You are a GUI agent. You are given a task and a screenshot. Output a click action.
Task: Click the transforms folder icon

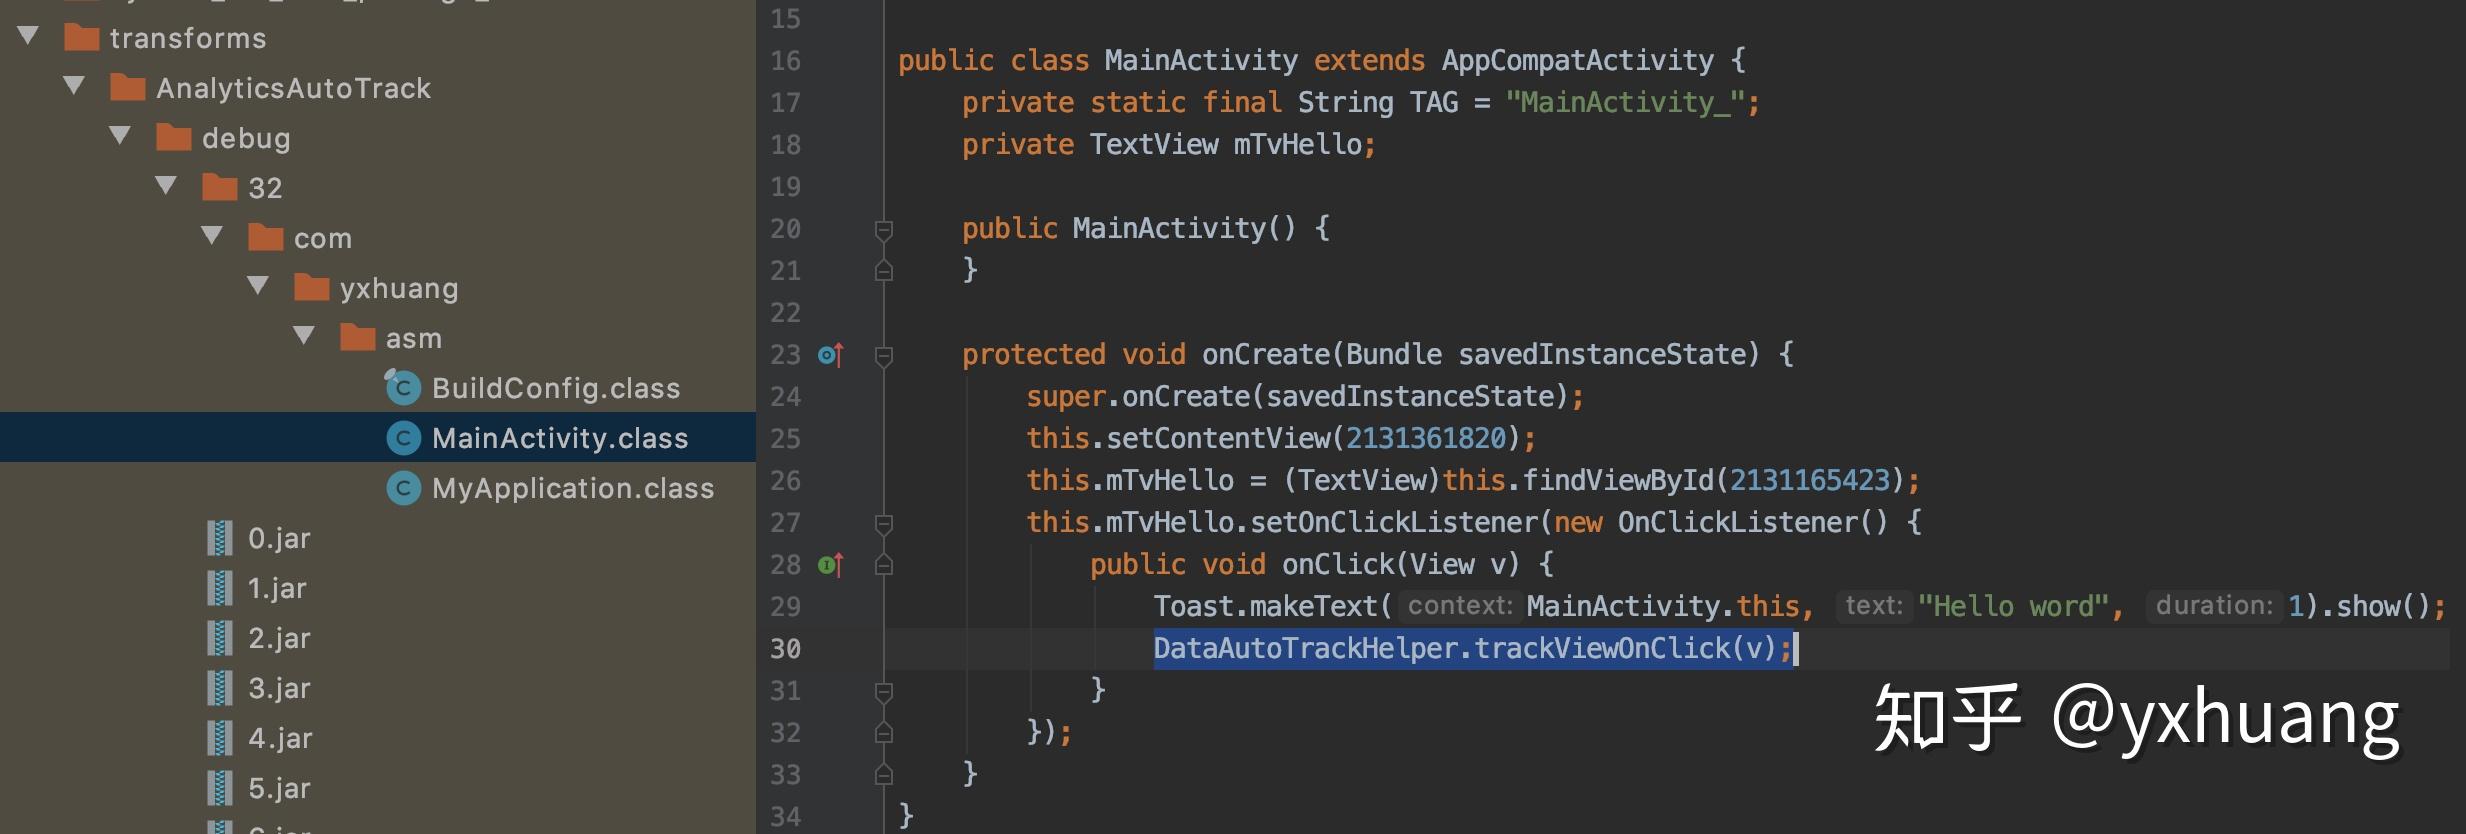81,38
